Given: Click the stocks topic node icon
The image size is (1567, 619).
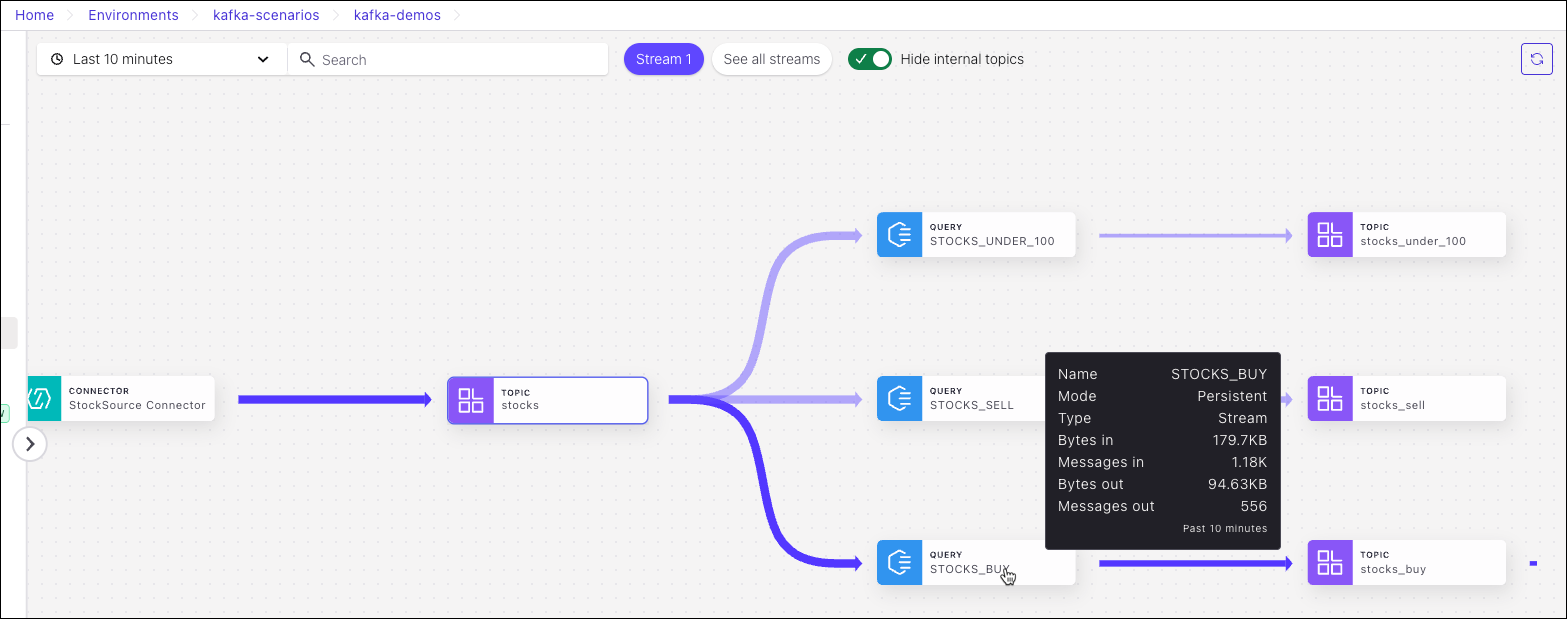Looking at the screenshot, I should tap(470, 400).
